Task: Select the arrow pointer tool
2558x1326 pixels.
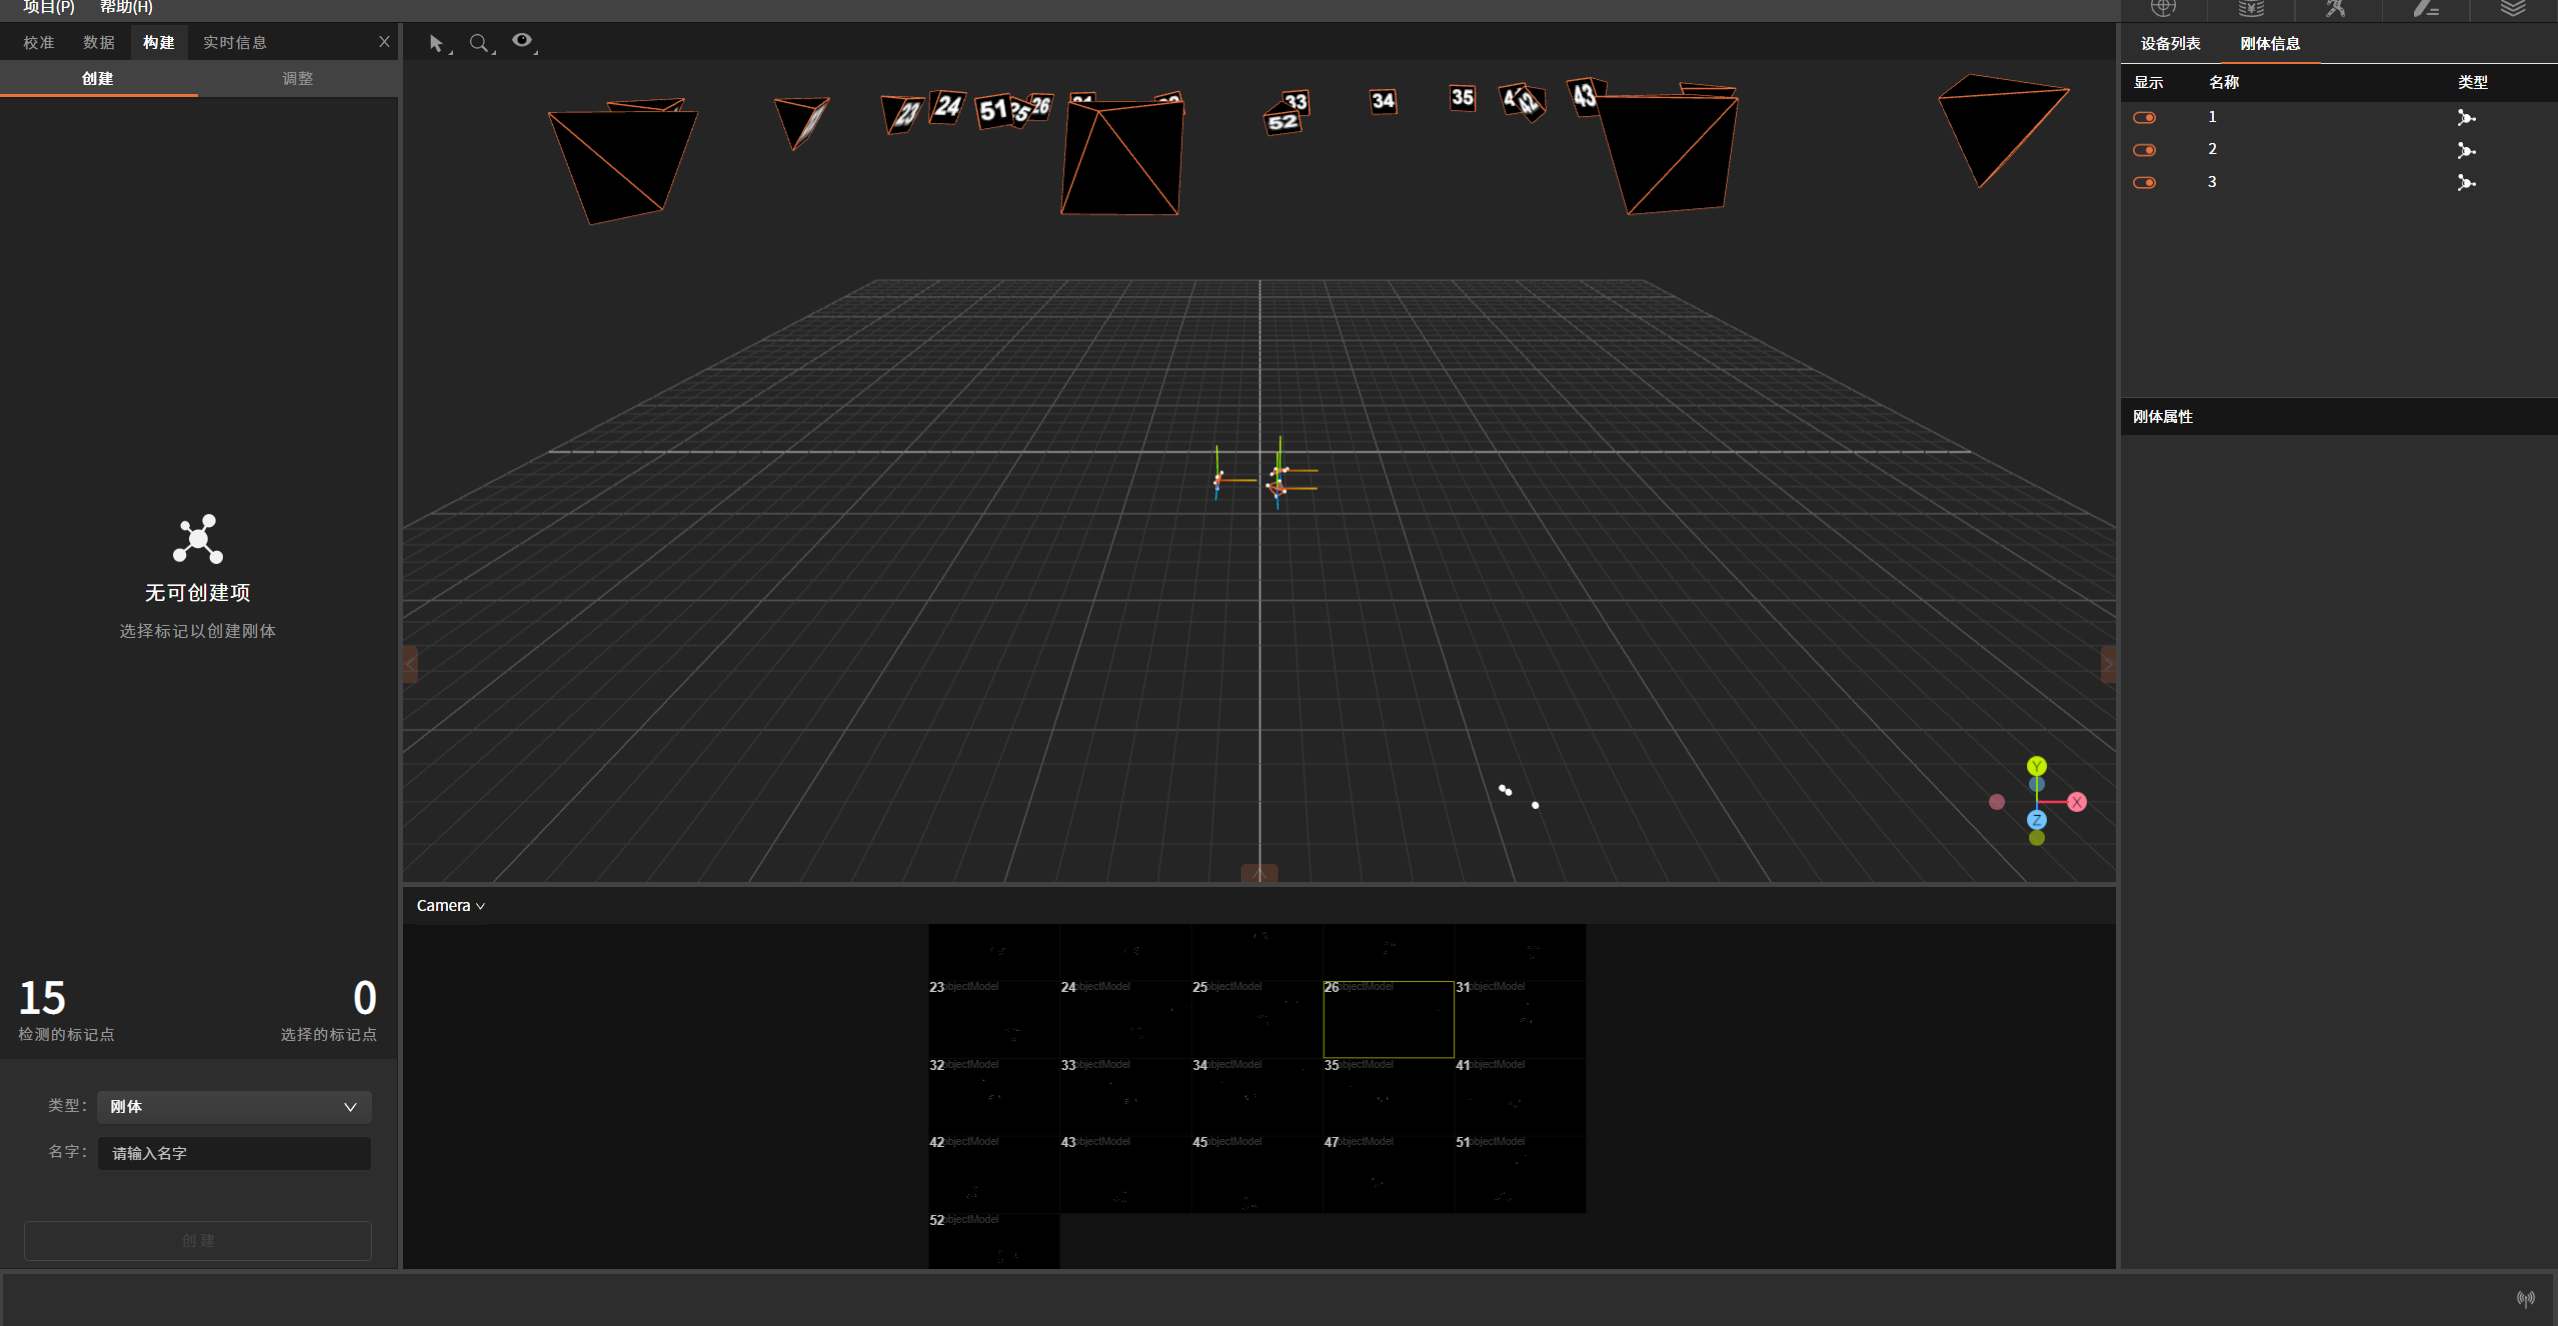Action: (435, 43)
